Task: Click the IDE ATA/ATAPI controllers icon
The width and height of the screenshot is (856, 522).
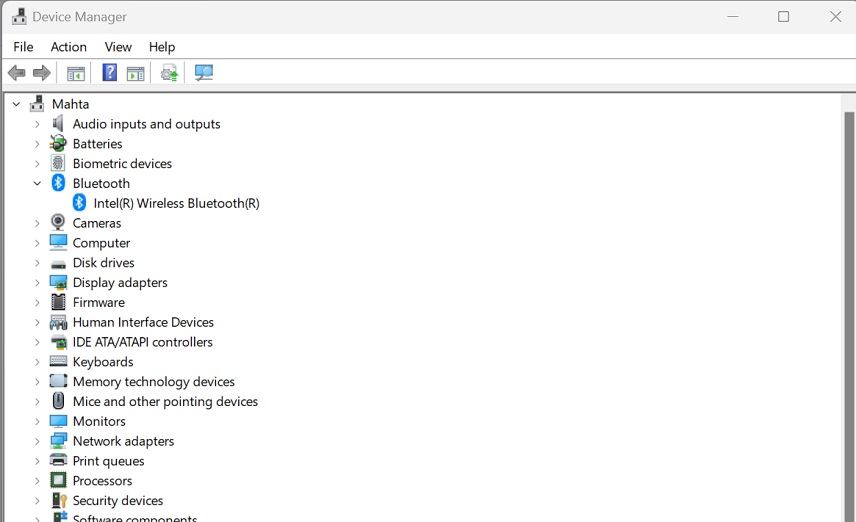Action: (x=58, y=342)
